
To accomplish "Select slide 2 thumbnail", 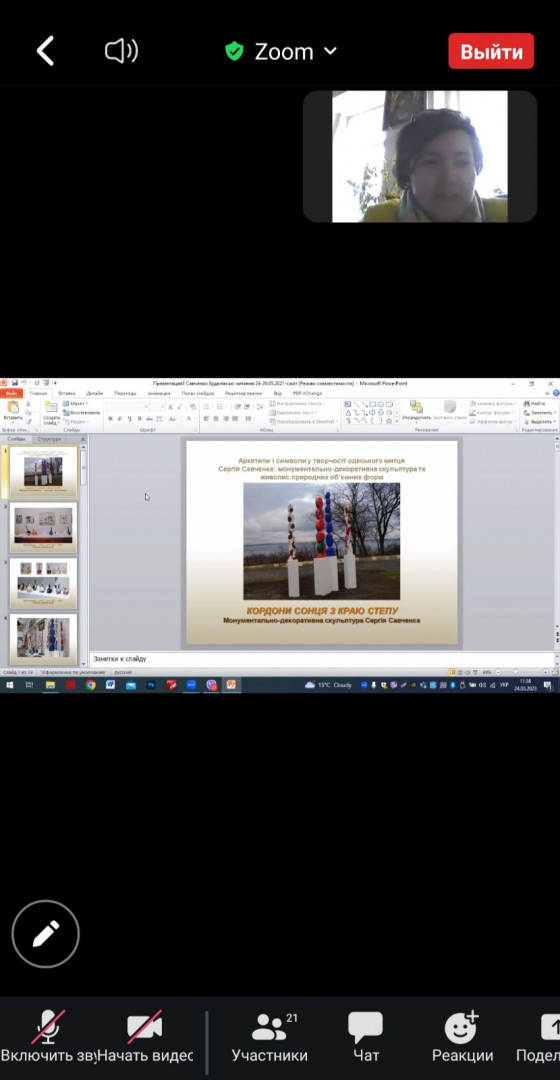I will (44, 528).
